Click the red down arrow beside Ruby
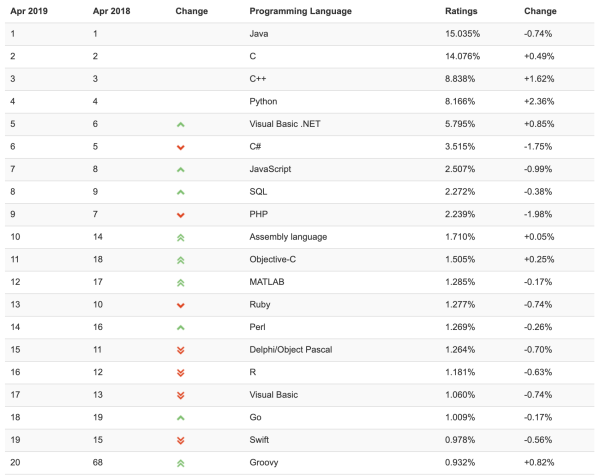 click(x=181, y=305)
